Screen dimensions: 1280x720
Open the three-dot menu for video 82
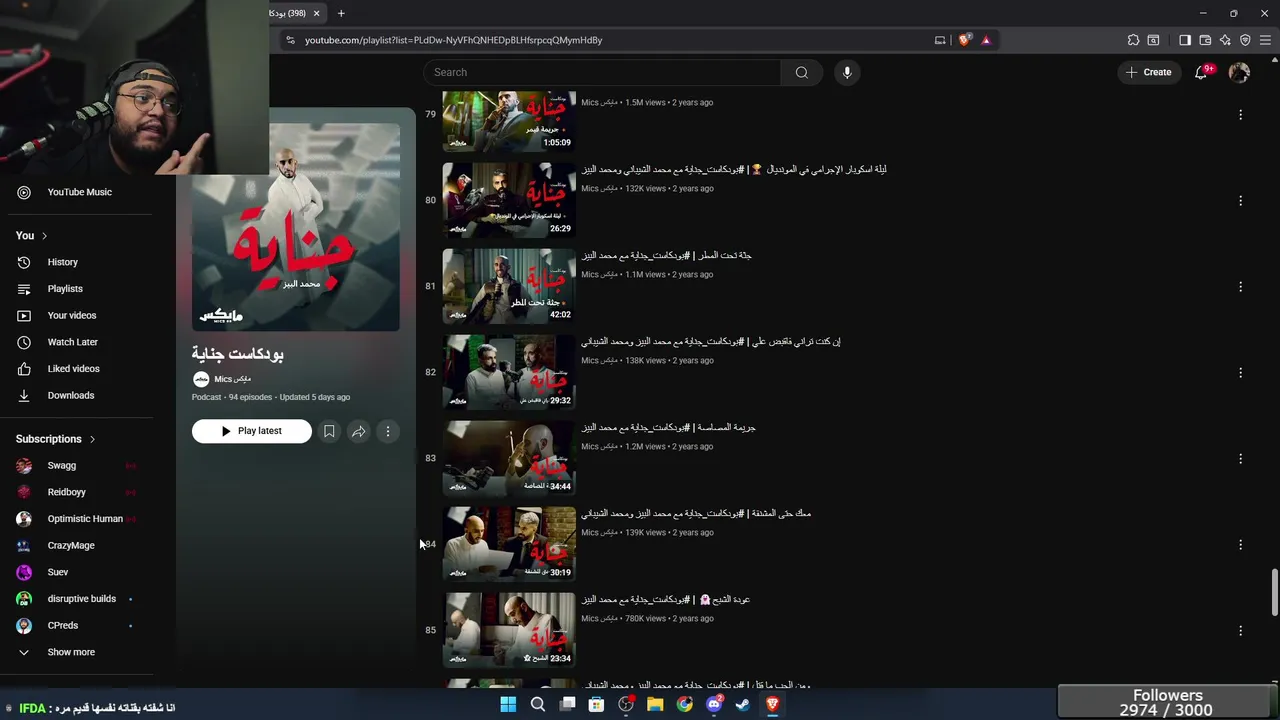click(1240, 373)
